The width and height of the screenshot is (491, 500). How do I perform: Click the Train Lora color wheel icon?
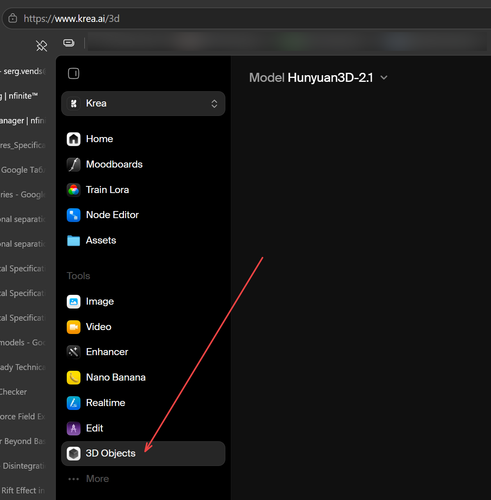74,190
